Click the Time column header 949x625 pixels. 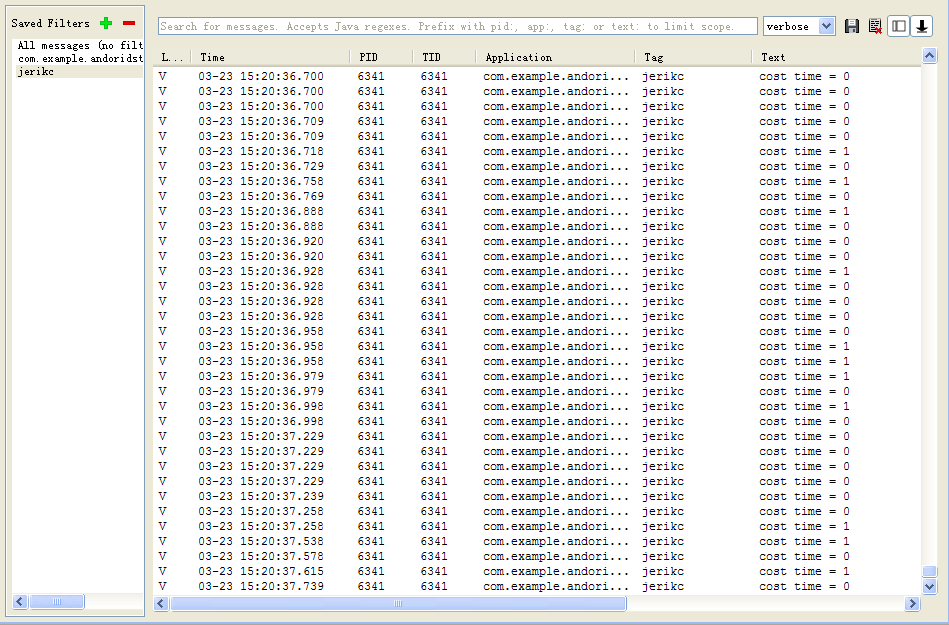[x=271, y=57]
